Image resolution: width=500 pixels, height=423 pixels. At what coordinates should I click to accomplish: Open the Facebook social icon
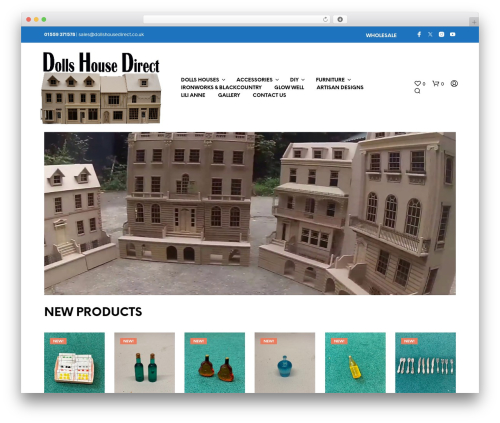coord(419,34)
